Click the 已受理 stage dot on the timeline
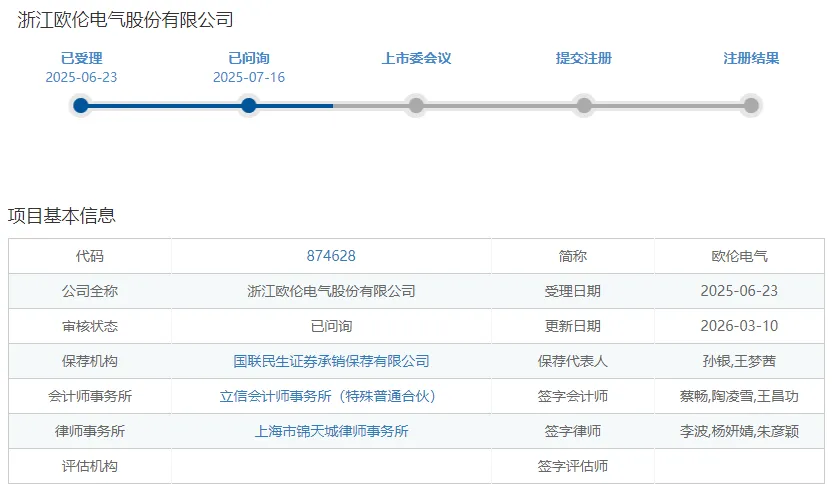The height and width of the screenshot is (490, 833). pyautogui.click(x=81, y=105)
